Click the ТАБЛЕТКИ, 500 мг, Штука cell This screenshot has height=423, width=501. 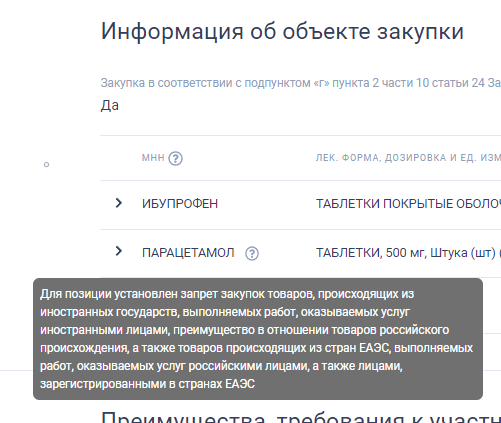408,253
